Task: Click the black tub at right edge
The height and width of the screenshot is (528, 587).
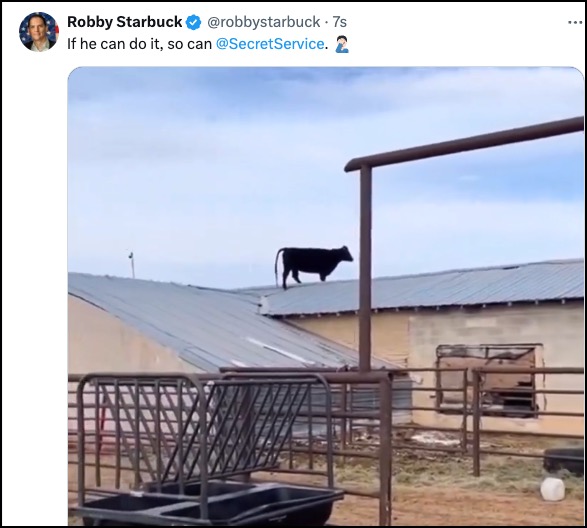Action: pyautogui.click(x=564, y=460)
